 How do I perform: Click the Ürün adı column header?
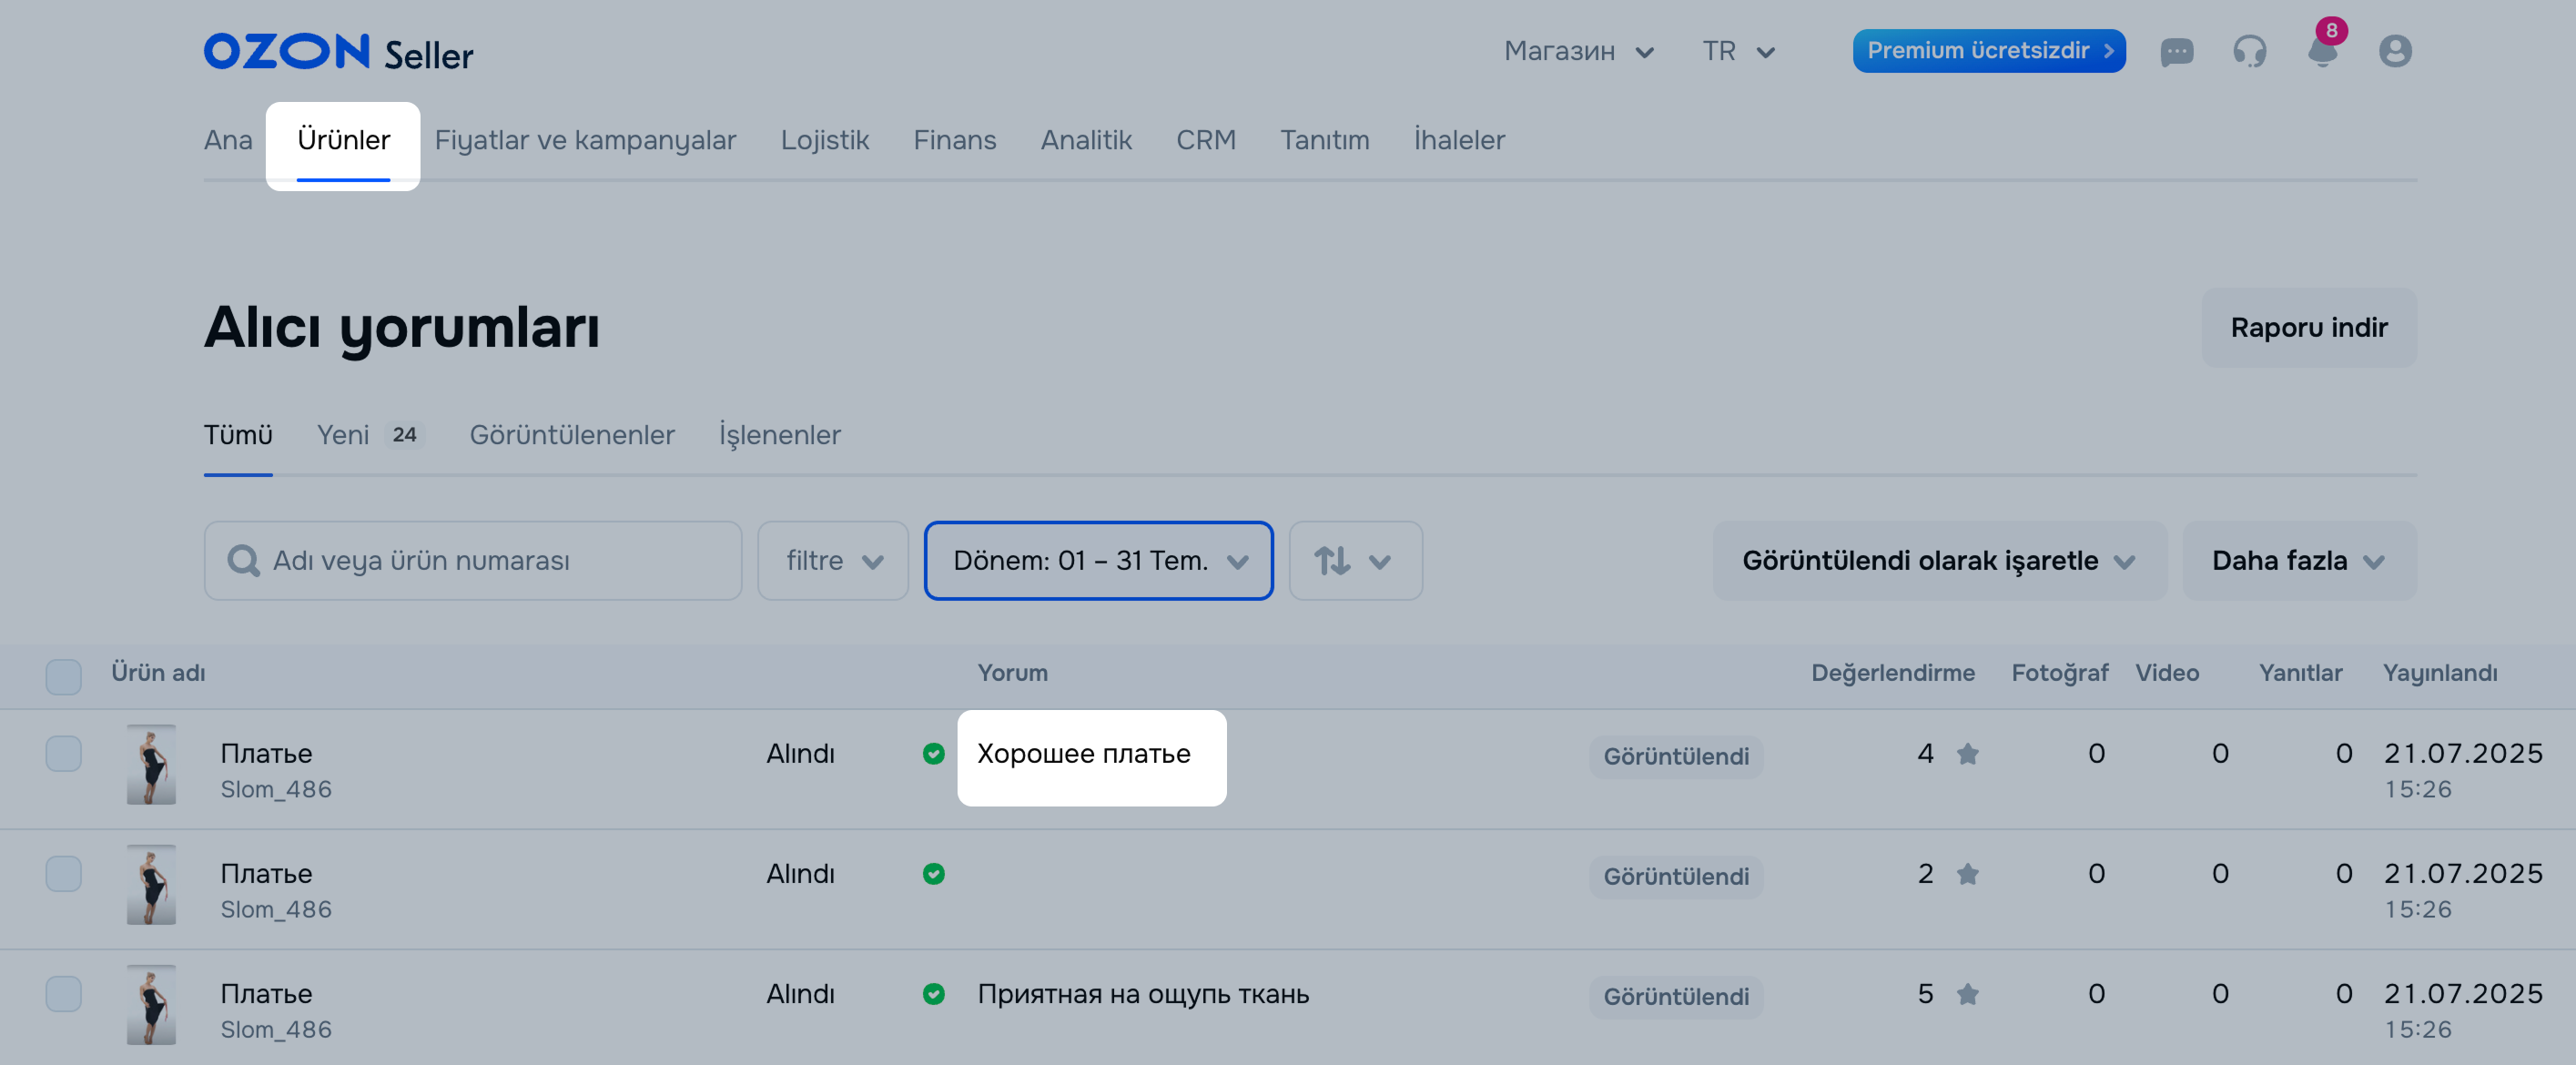click(158, 673)
